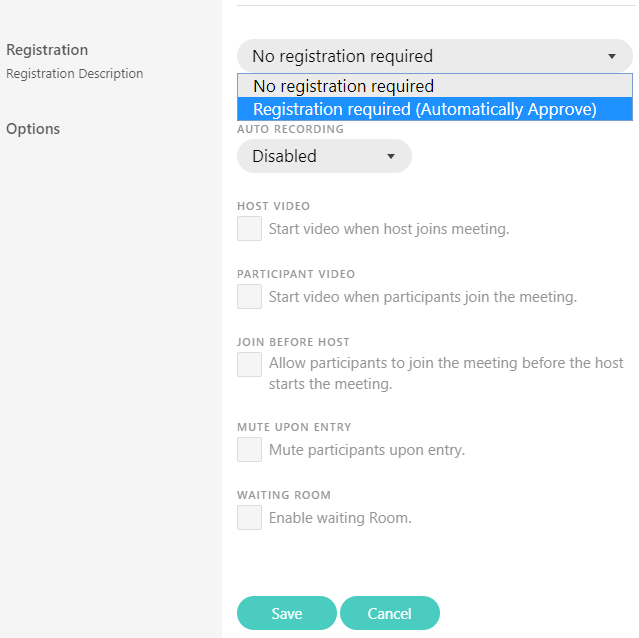Open the Registration dropdown arrow
This screenshot has height=638, width=639.
click(612, 56)
